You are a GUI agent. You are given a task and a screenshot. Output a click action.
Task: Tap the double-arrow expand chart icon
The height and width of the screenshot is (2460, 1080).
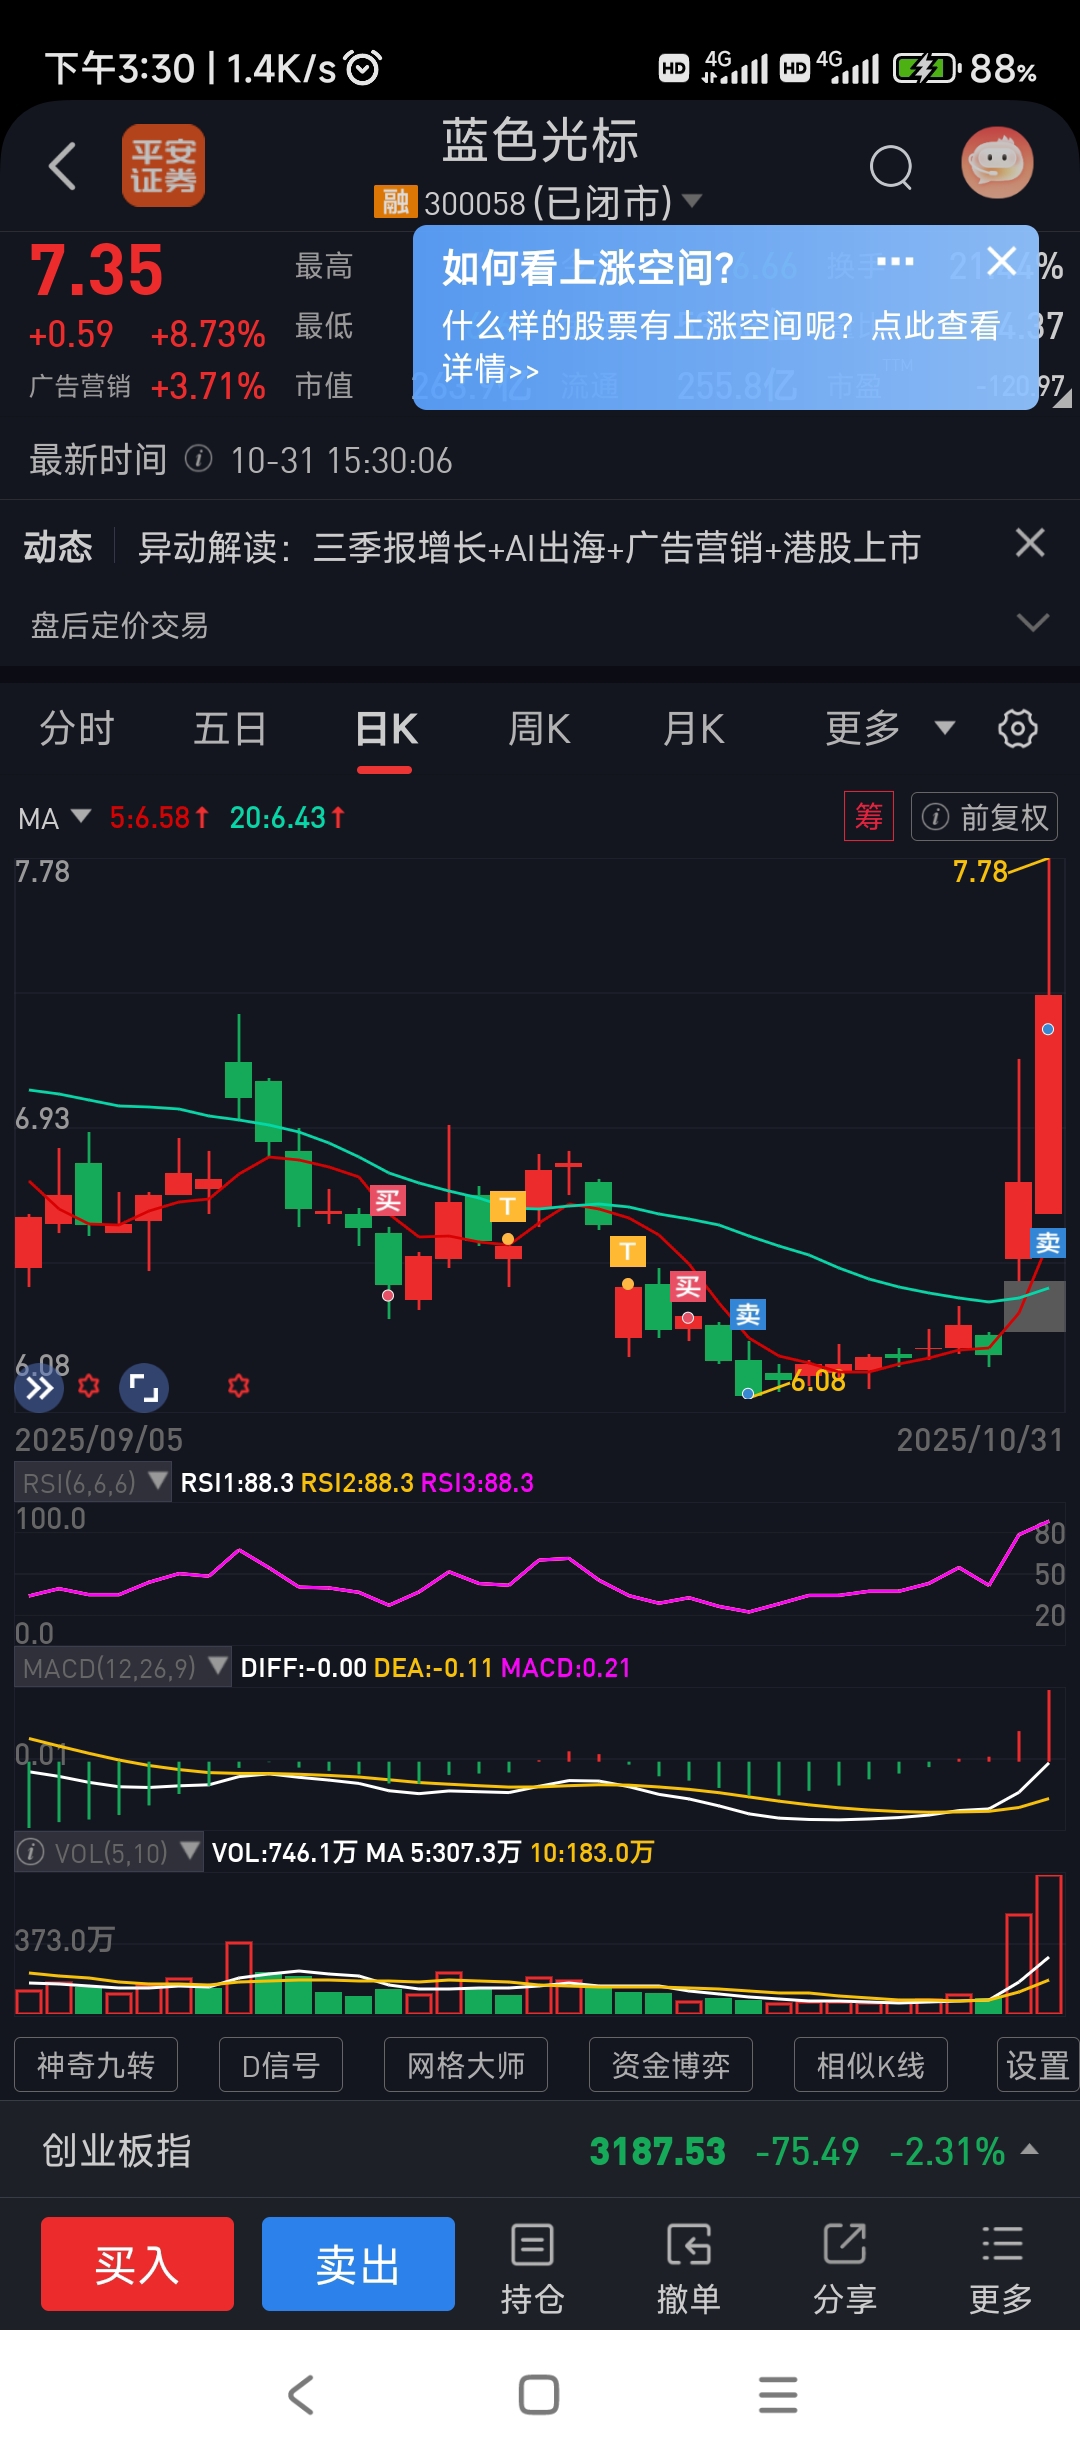[39, 1388]
